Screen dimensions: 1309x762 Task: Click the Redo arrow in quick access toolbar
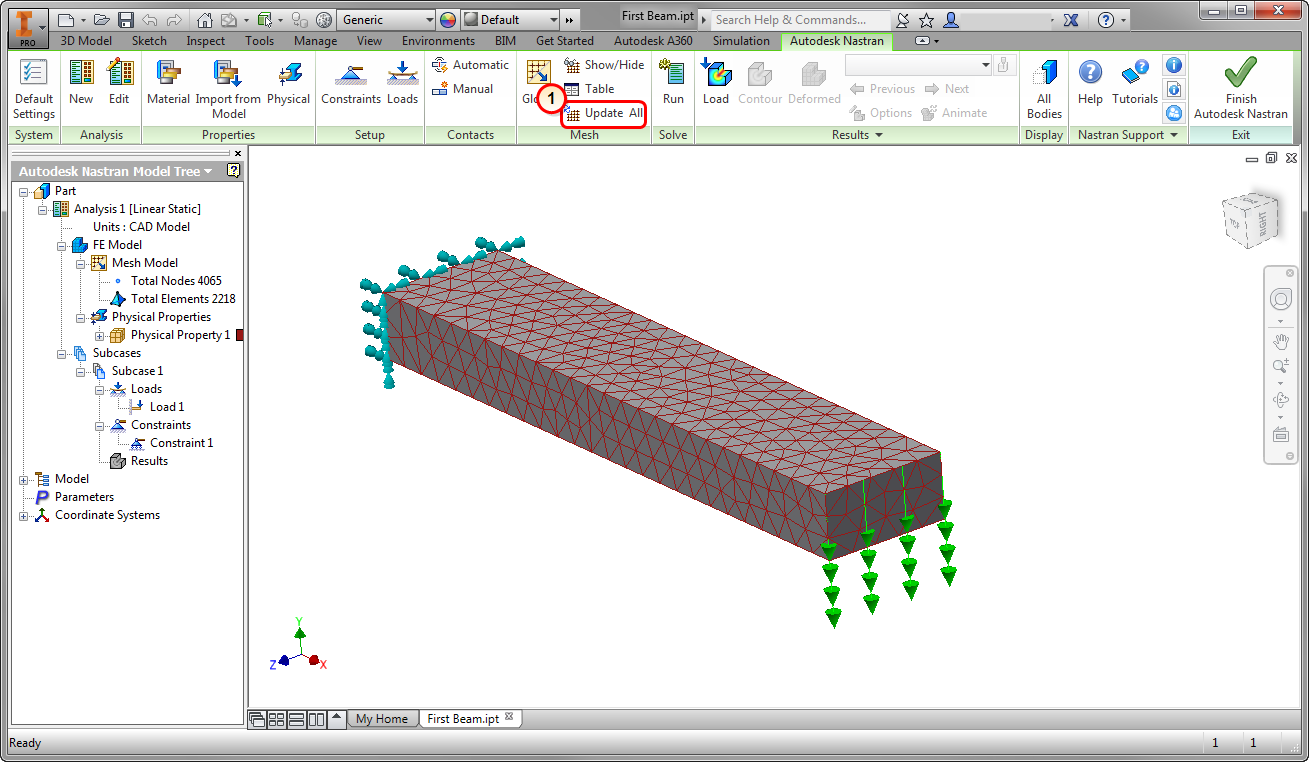coord(176,20)
